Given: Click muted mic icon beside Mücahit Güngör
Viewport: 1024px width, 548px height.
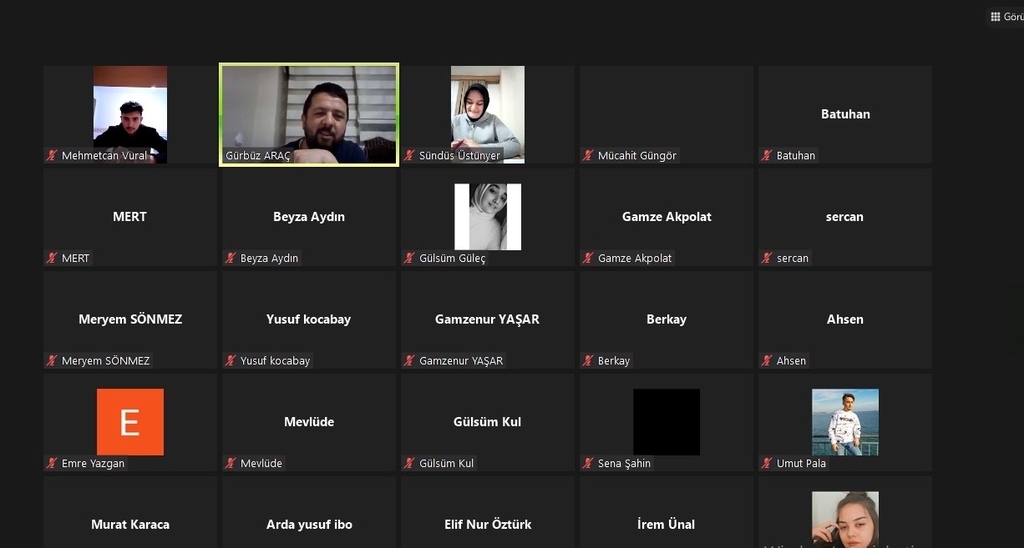Looking at the screenshot, I should pos(589,156).
